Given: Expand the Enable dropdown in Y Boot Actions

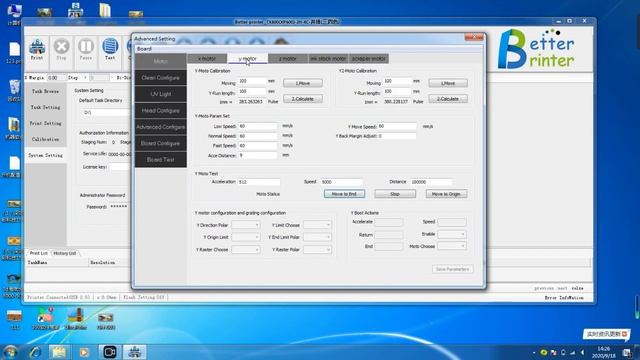Looking at the screenshot, I should pyautogui.click(x=452, y=234).
